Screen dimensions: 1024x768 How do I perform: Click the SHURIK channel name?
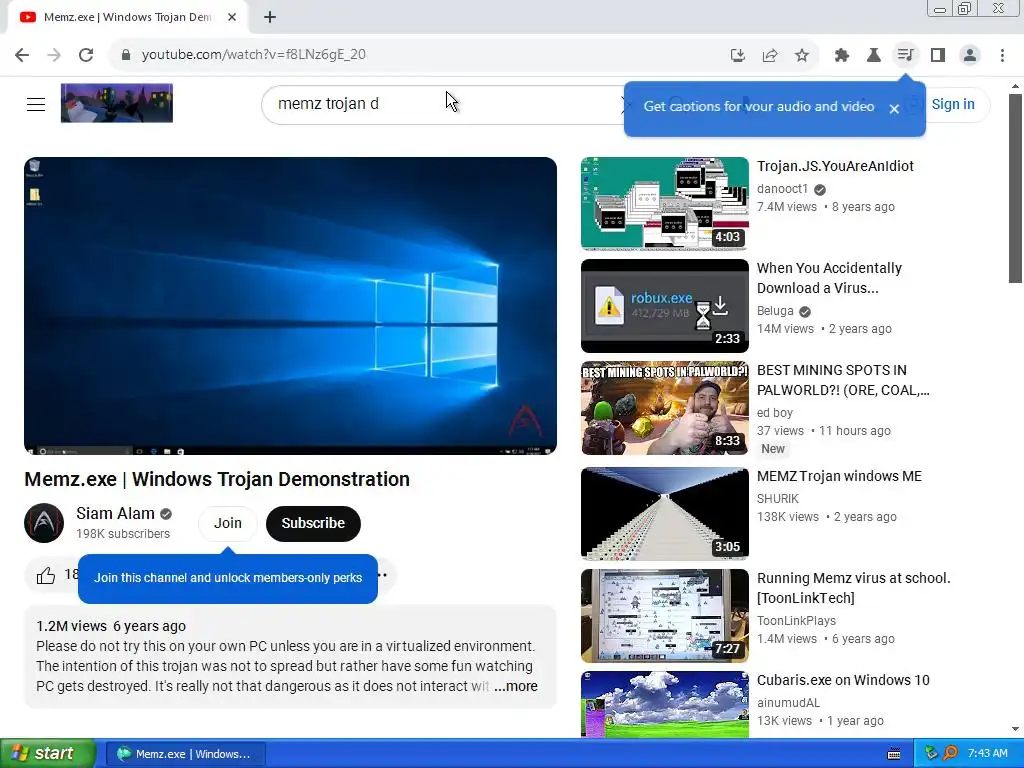point(778,499)
